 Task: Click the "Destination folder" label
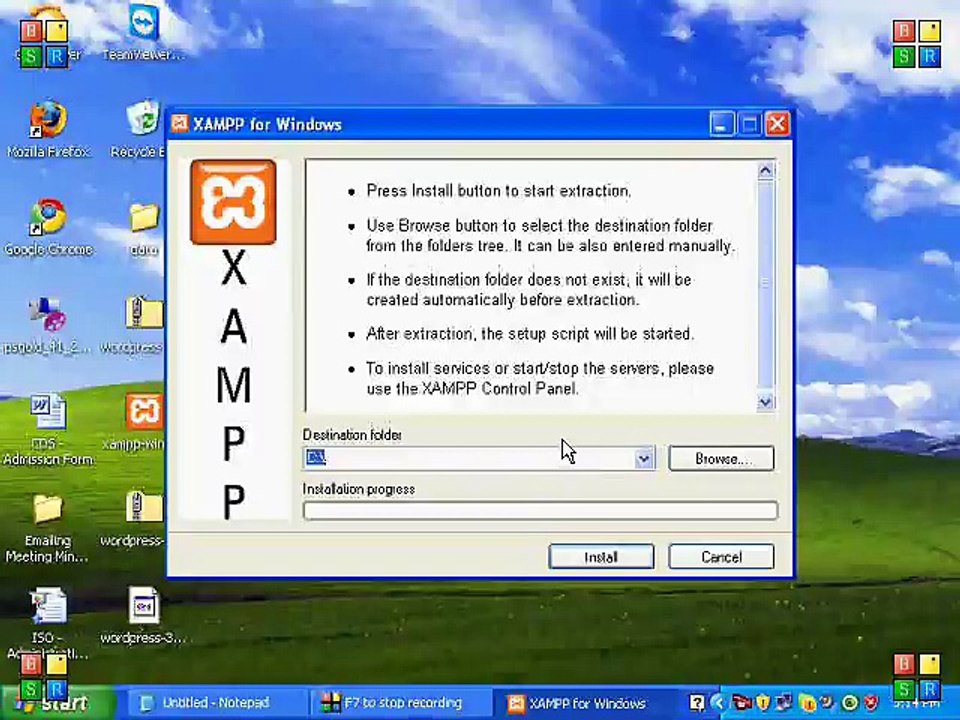(x=352, y=435)
